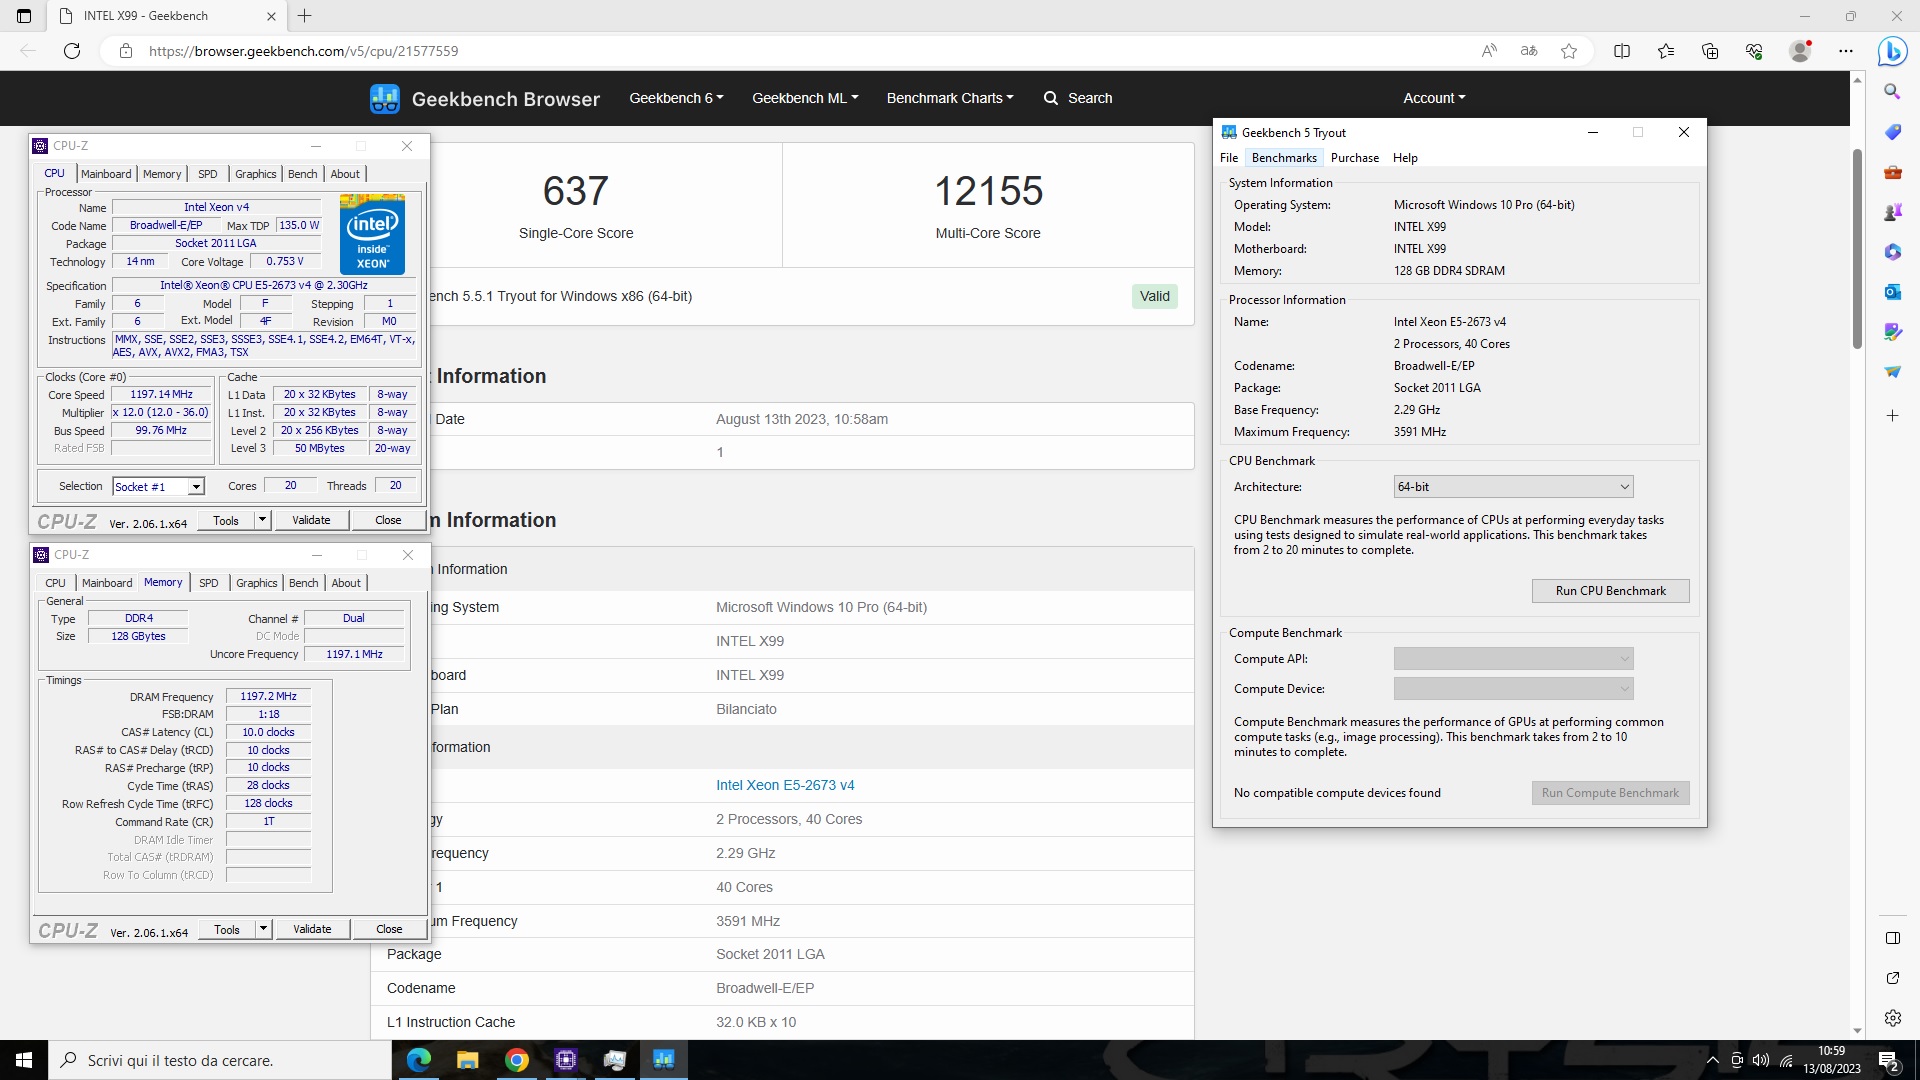Click the page vertical scrollbar thumb
Image resolution: width=1920 pixels, height=1080 pixels.
tap(1857, 248)
